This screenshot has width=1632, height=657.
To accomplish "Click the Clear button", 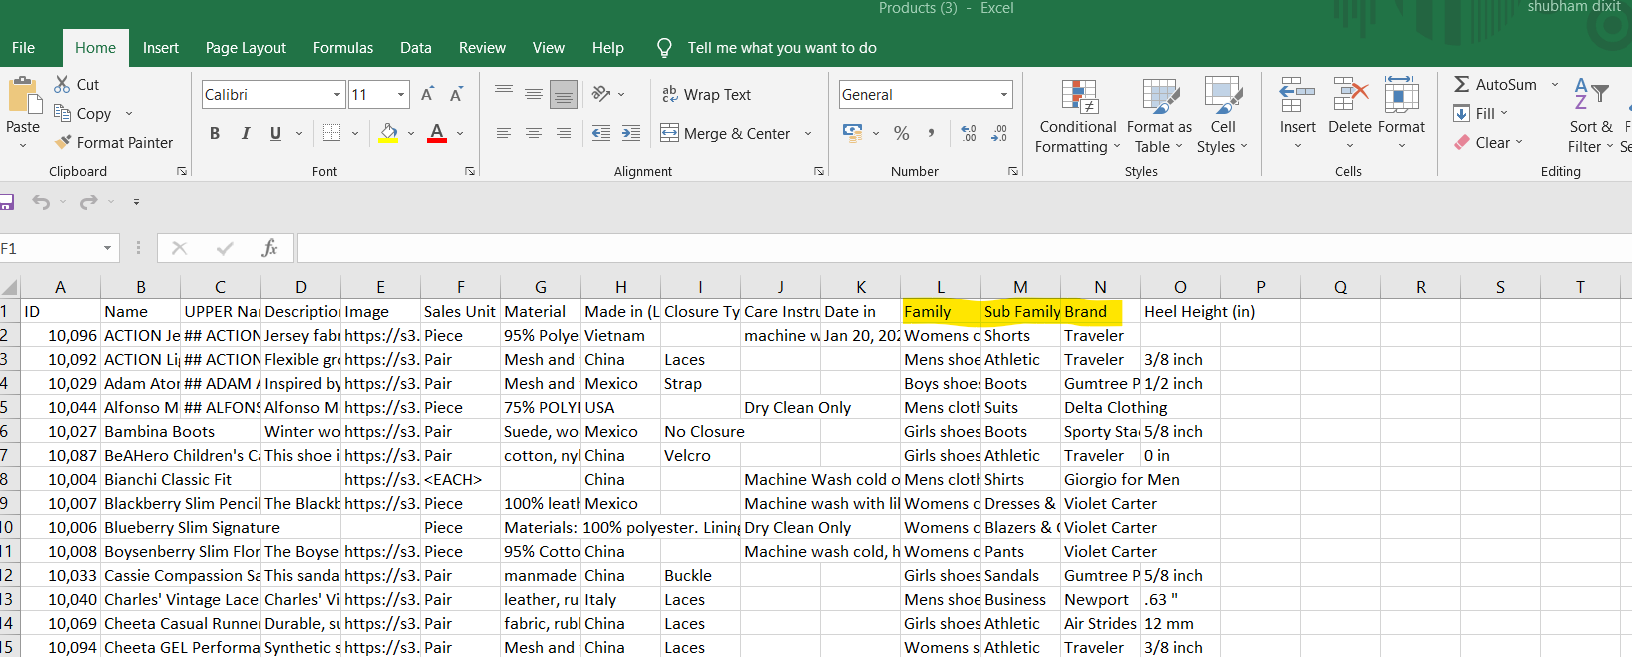I will (1487, 143).
